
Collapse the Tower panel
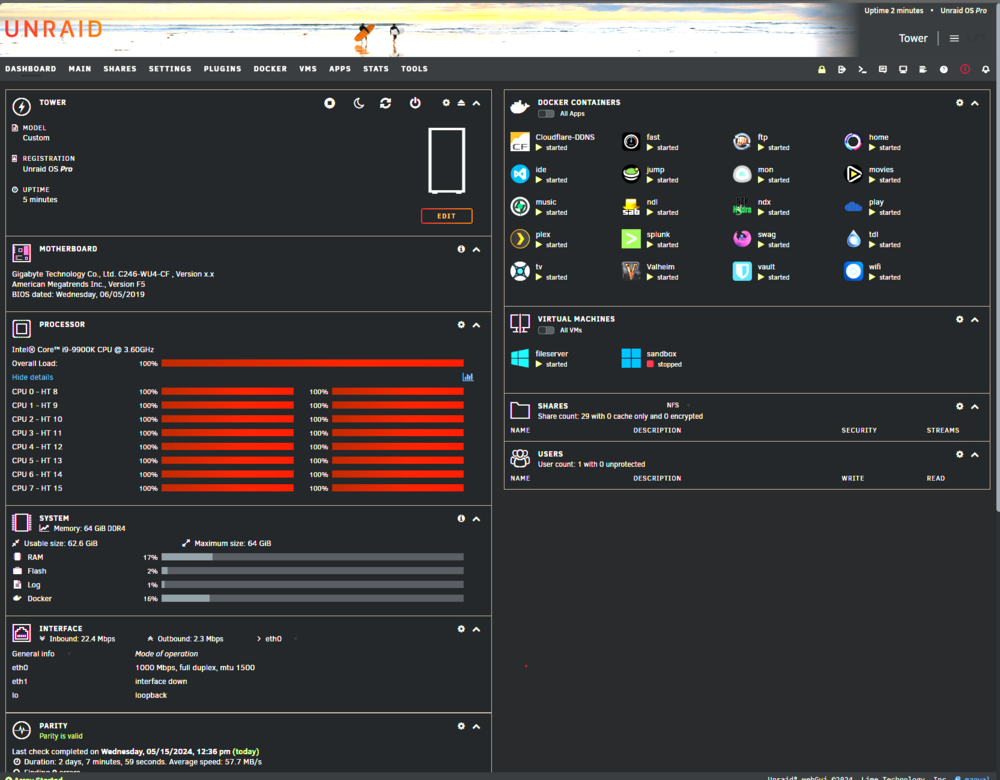(x=476, y=103)
